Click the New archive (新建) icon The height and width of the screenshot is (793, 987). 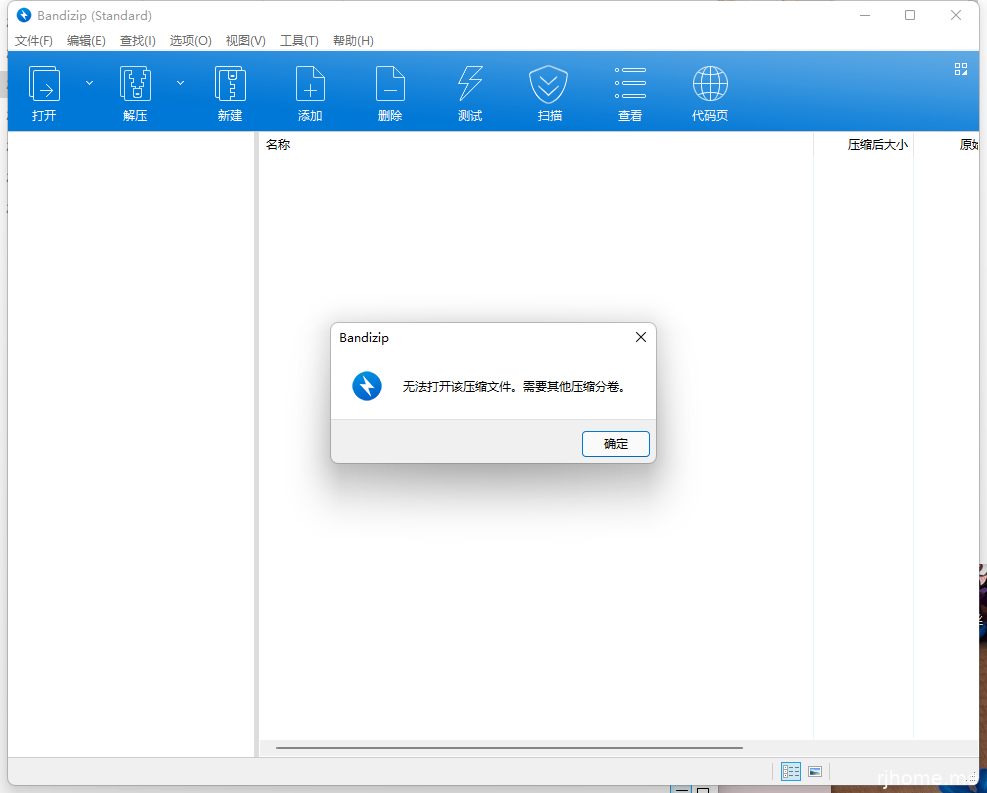(x=230, y=85)
